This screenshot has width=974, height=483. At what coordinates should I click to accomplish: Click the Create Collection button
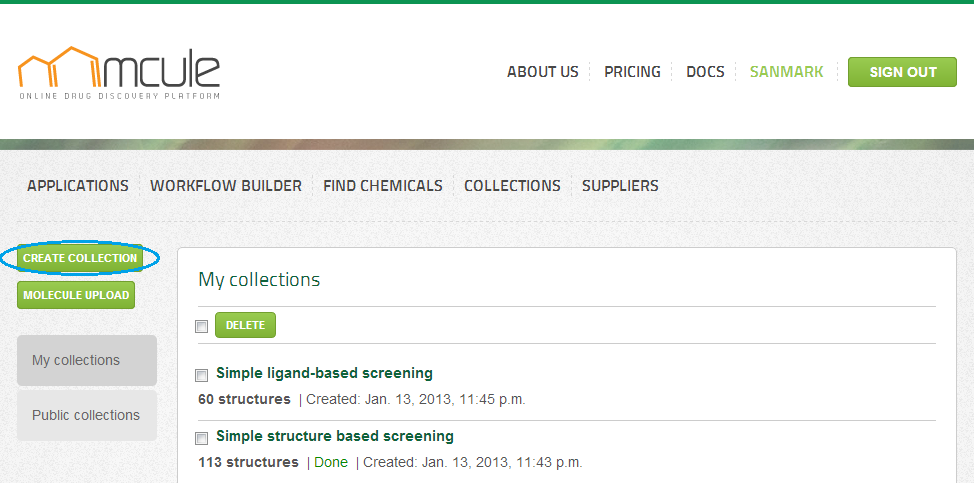pyautogui.click(x=80, y=258)
